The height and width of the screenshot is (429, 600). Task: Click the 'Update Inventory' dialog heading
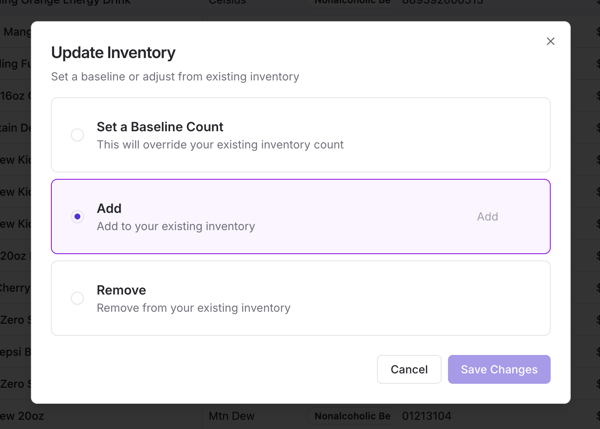(x=113, y=53)
